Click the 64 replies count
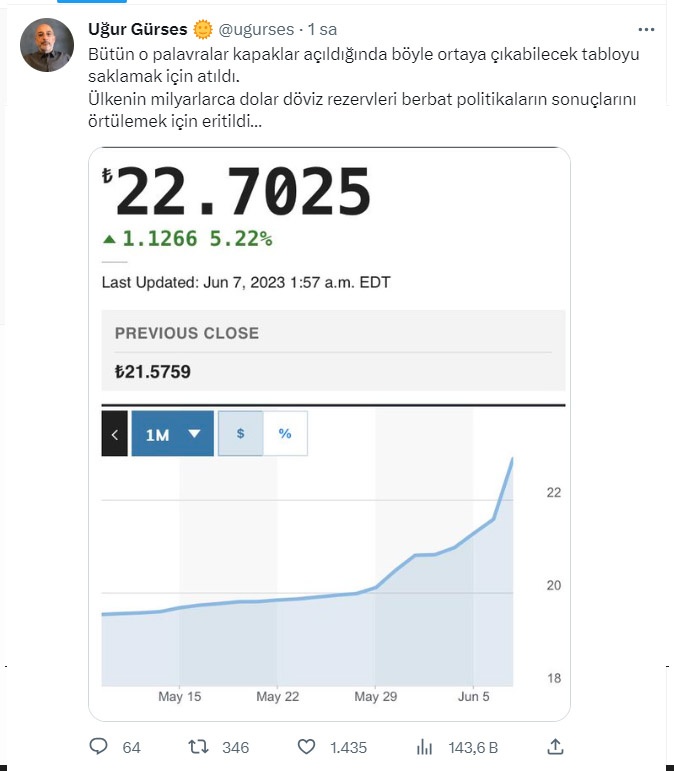Image resolution: width=674 pixels, height=771 pixels. point(131,747)
